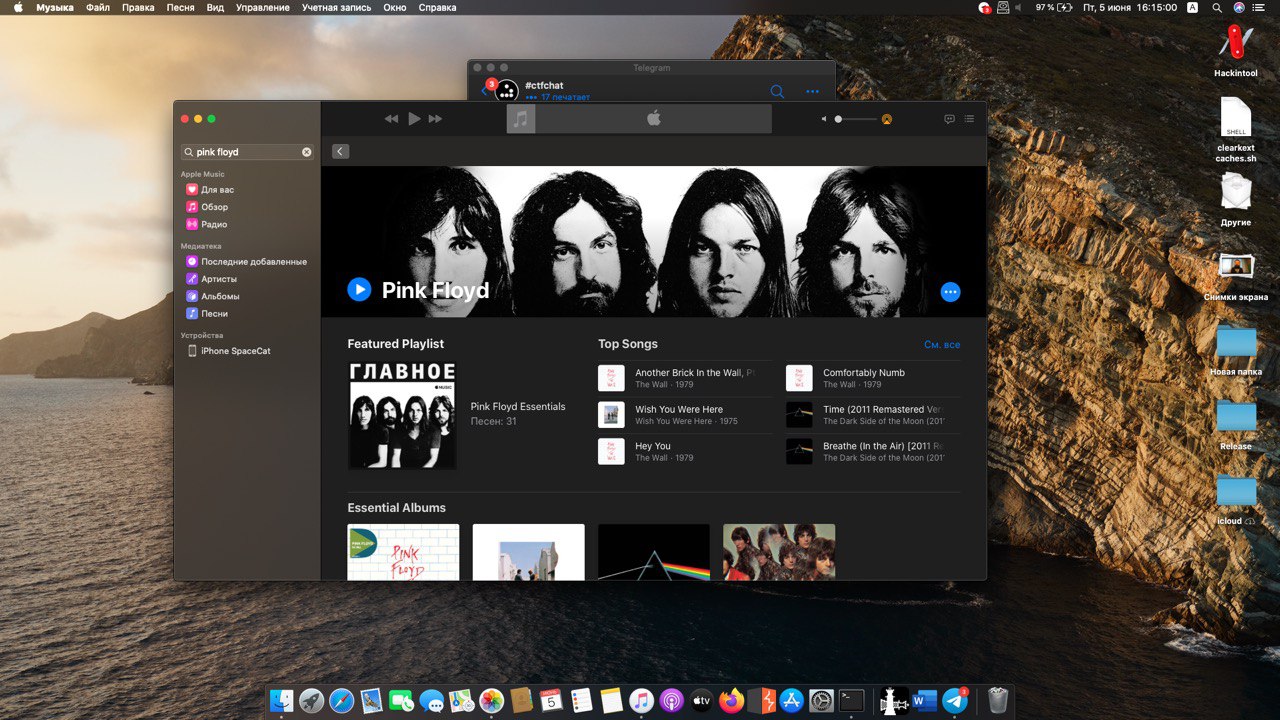This screenshot has width=1280, height=720.
Task: Select Hackintool desktop icon
Action: click(1236, 52)
